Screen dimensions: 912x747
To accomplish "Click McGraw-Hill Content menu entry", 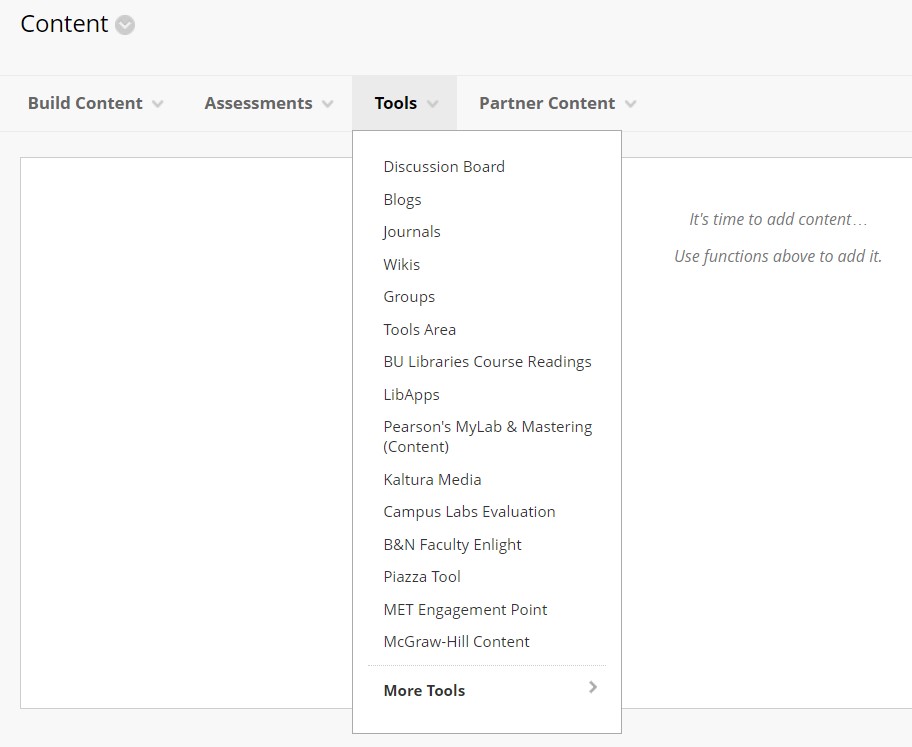I will click(x=457, y=642).
